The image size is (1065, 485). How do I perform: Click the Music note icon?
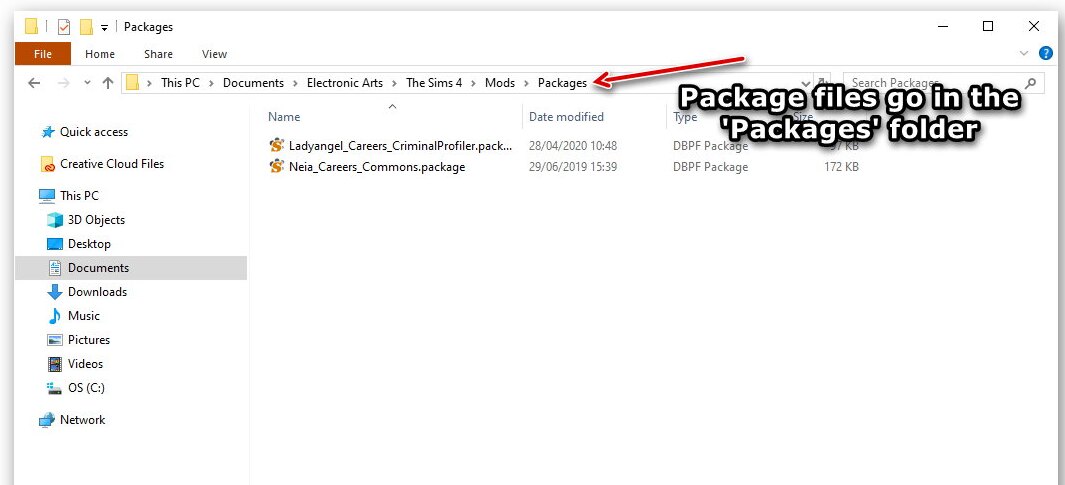pyautogui.click(x=55, y=316)
